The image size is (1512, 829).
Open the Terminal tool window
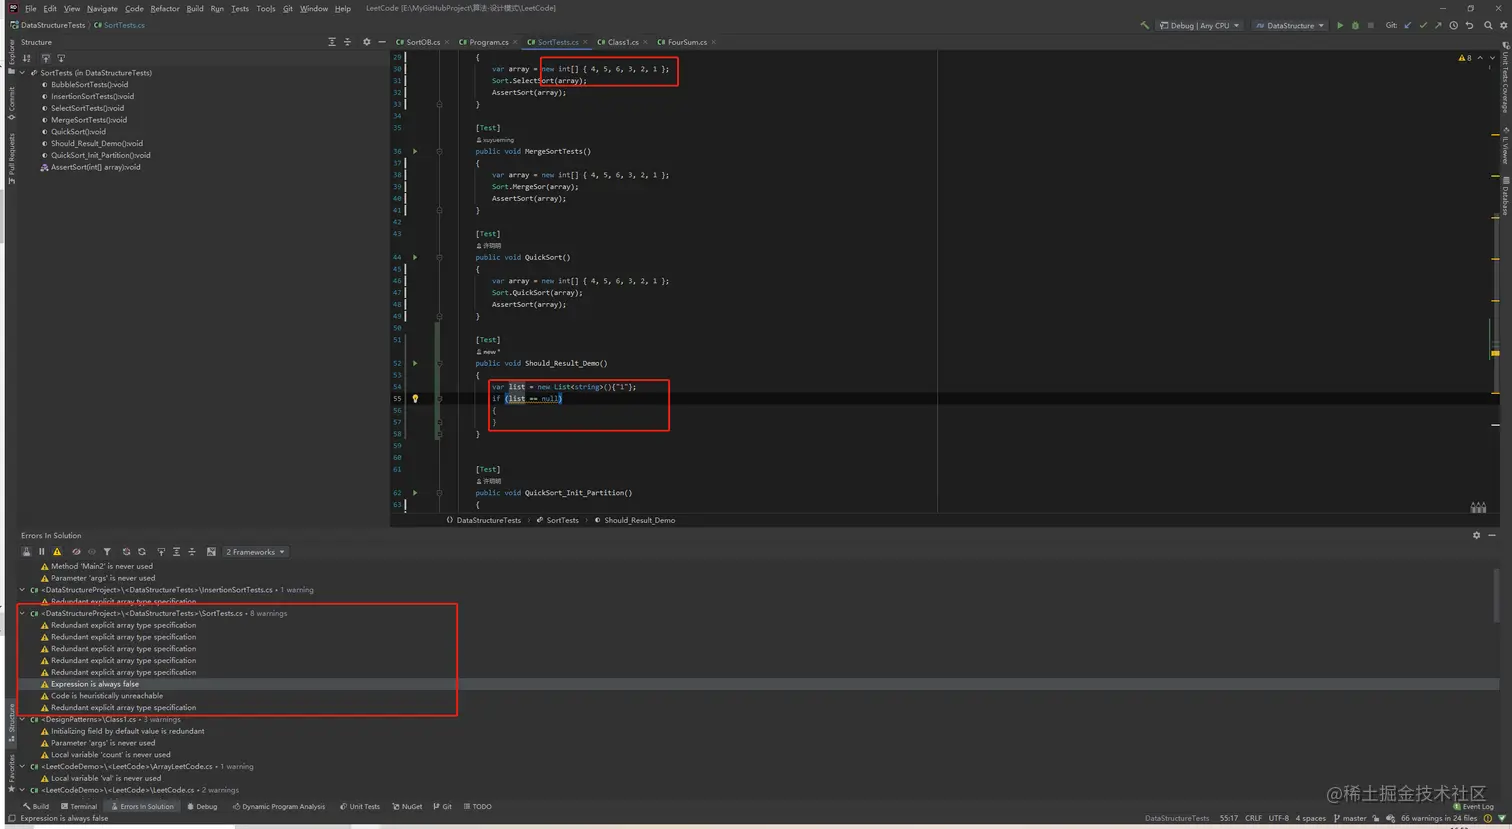click(79, 807)
